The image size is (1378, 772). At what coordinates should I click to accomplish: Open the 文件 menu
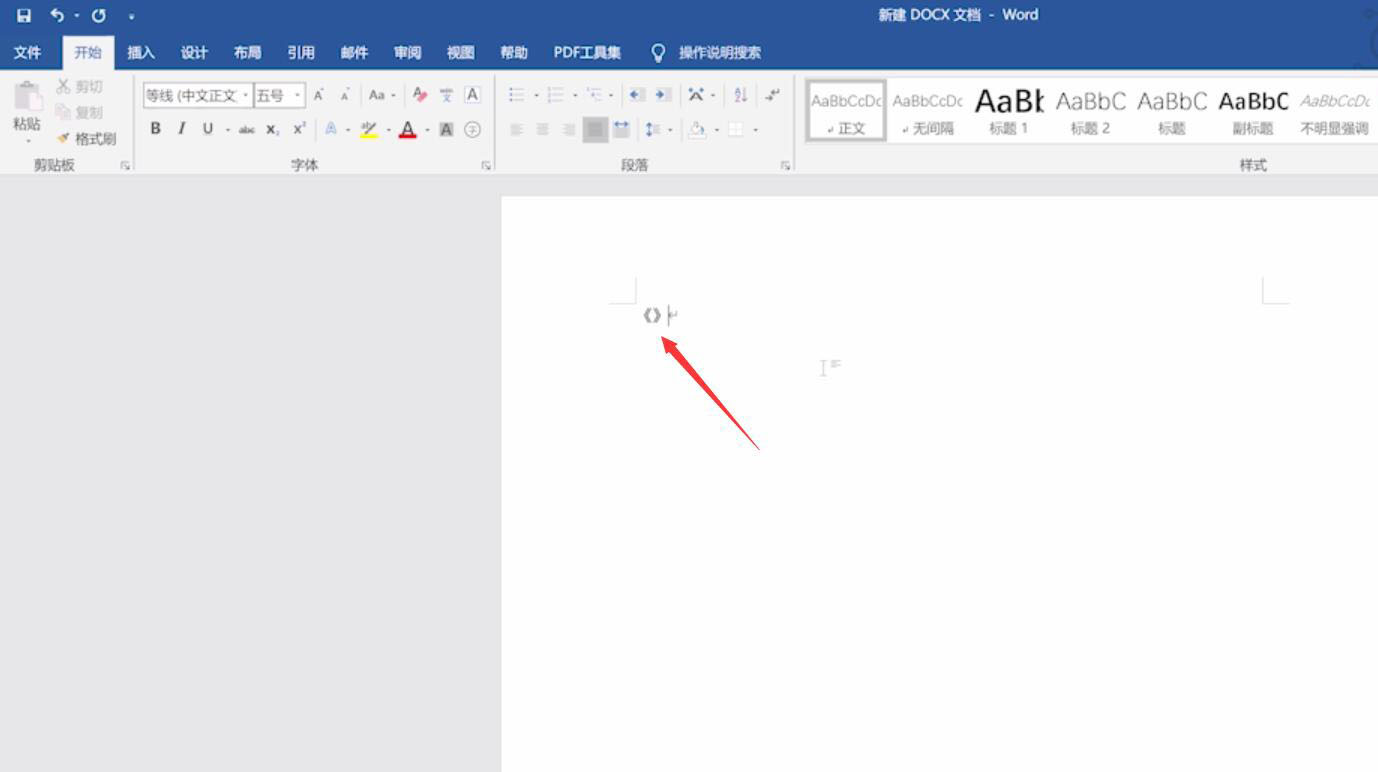tap(28, 53)
